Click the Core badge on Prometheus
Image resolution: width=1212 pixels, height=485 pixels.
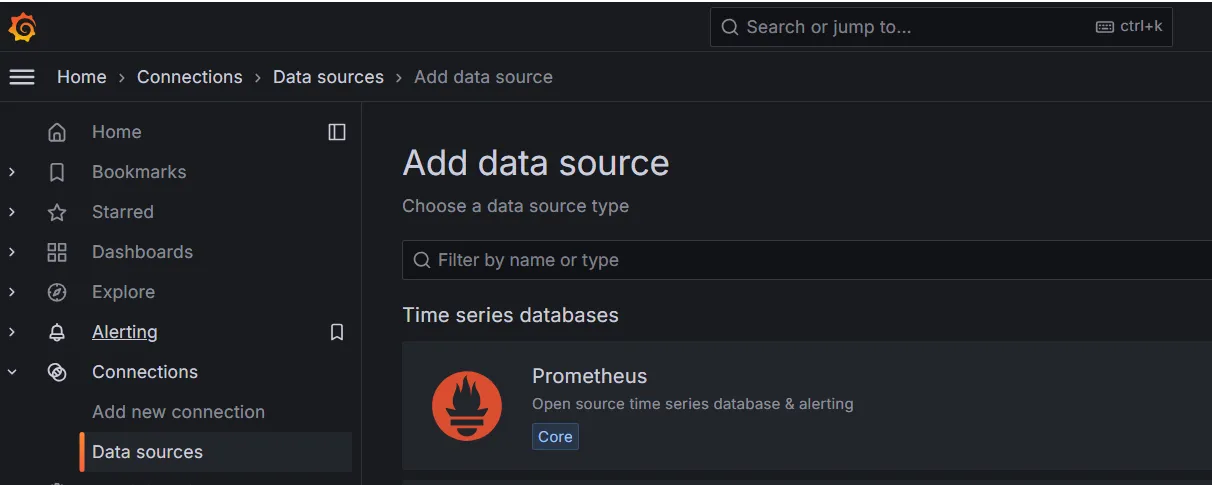[x=555, y=437]
